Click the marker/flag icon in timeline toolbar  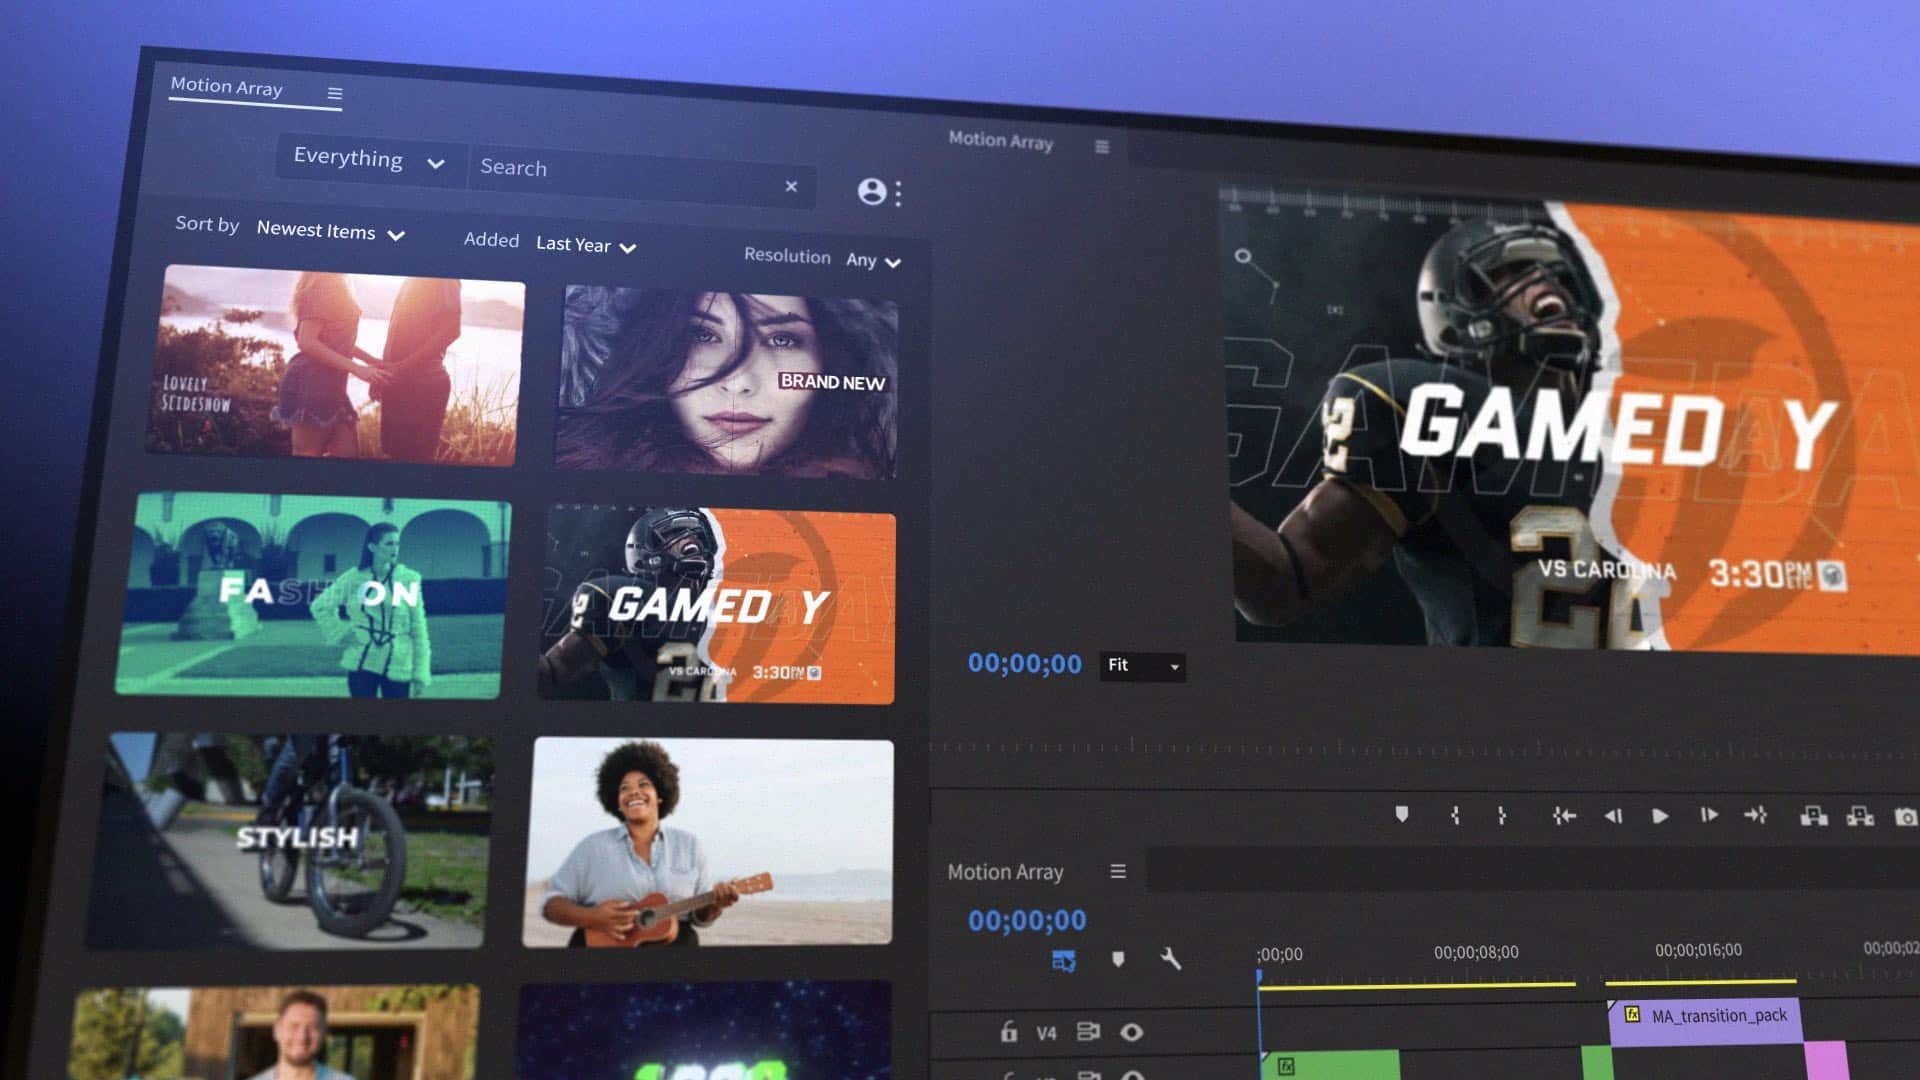[1402, 814]
